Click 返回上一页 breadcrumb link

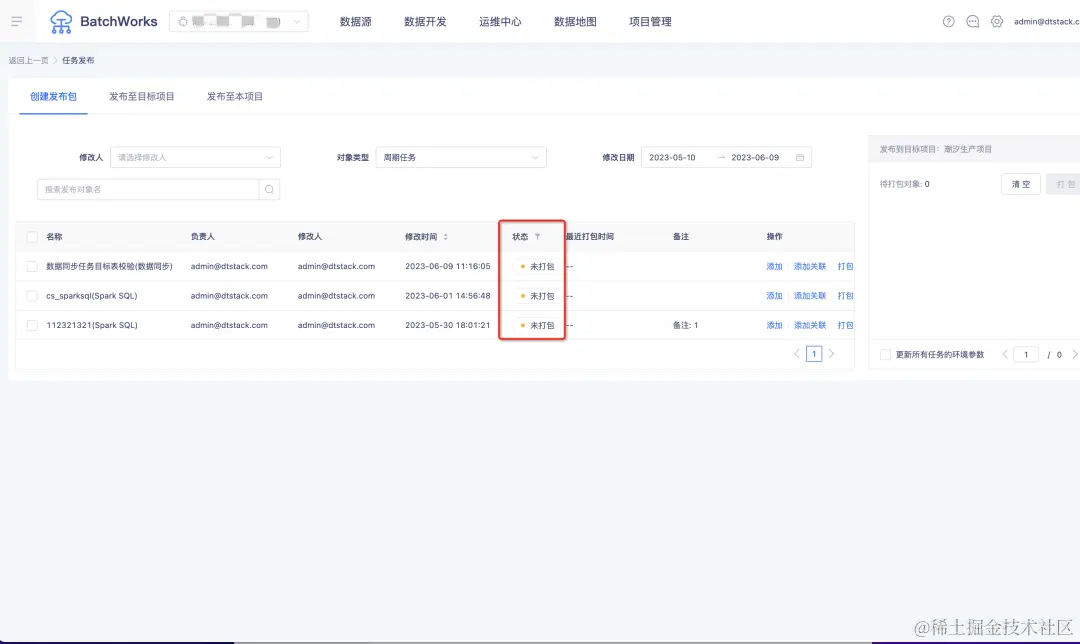click(x=28, y=61)
